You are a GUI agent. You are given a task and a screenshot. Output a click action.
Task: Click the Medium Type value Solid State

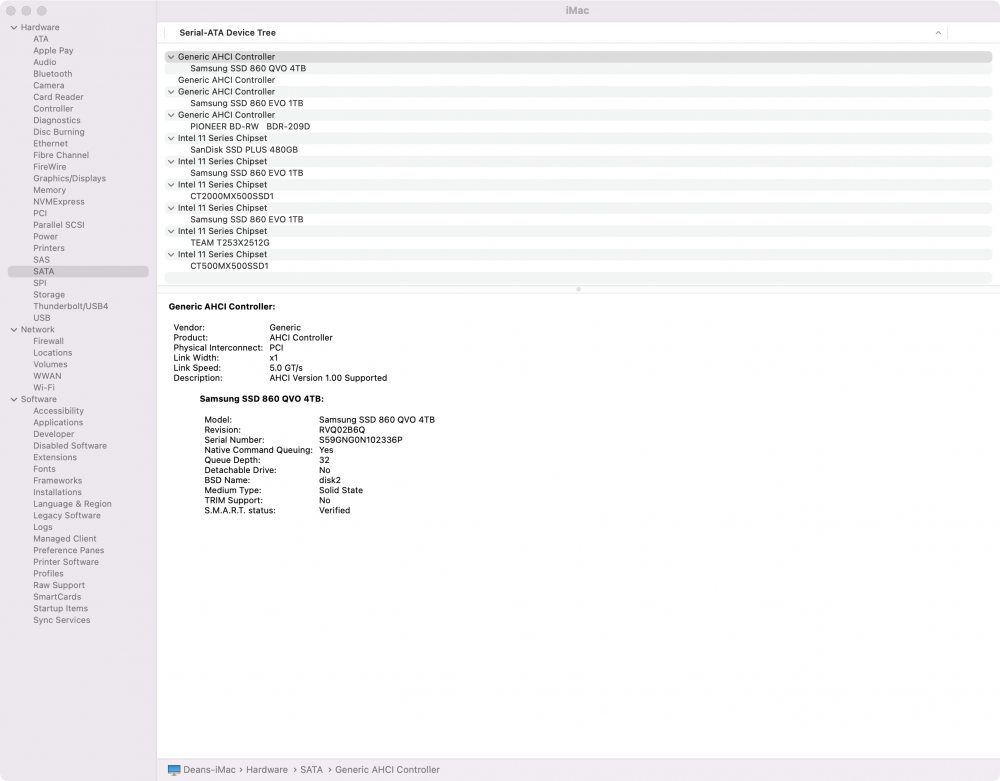[341, 490]
